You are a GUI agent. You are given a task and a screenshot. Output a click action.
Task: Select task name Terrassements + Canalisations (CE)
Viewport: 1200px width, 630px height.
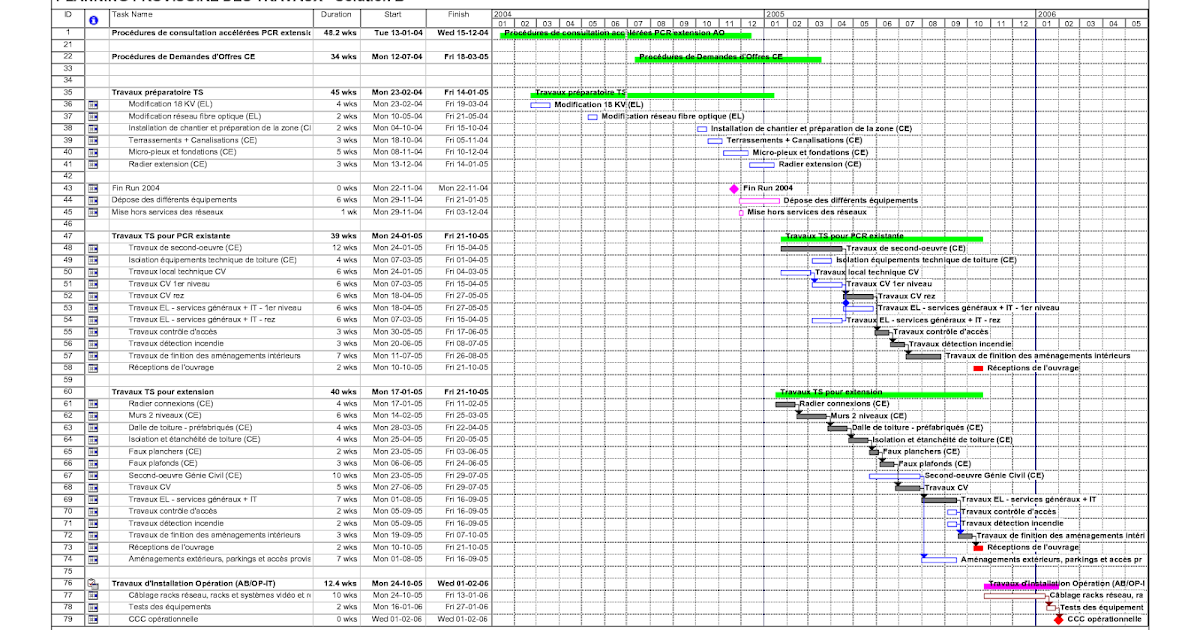point(193,140)
